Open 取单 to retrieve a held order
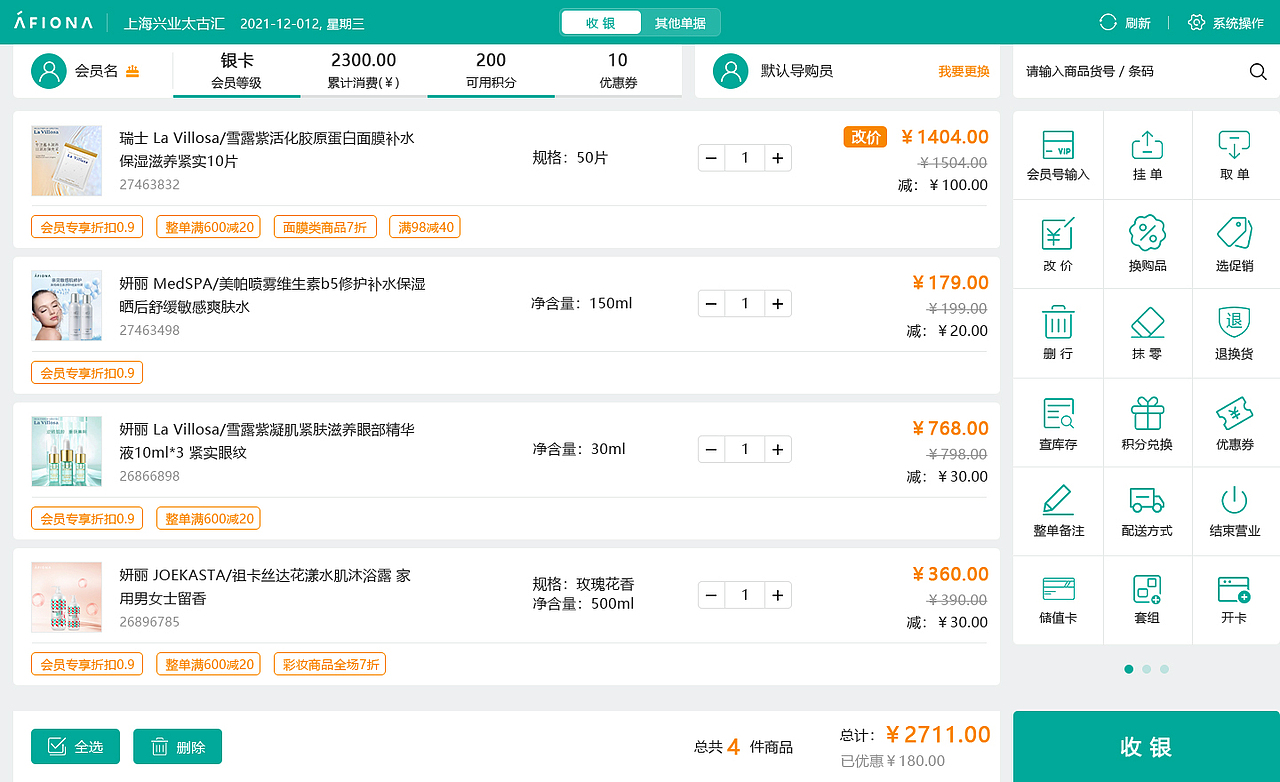Viewport: 1280px width, 782px height. pos(1235,155)
